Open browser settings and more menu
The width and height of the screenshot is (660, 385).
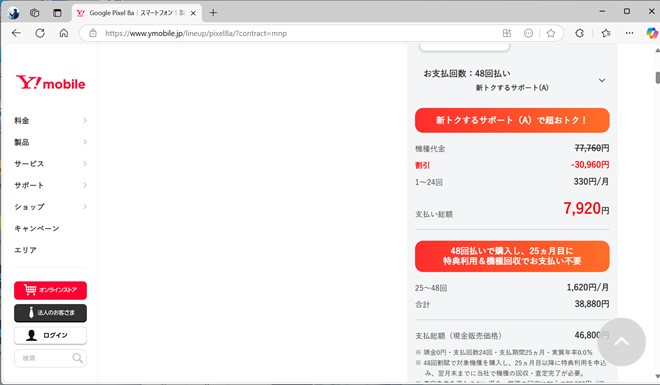point(629,33)
